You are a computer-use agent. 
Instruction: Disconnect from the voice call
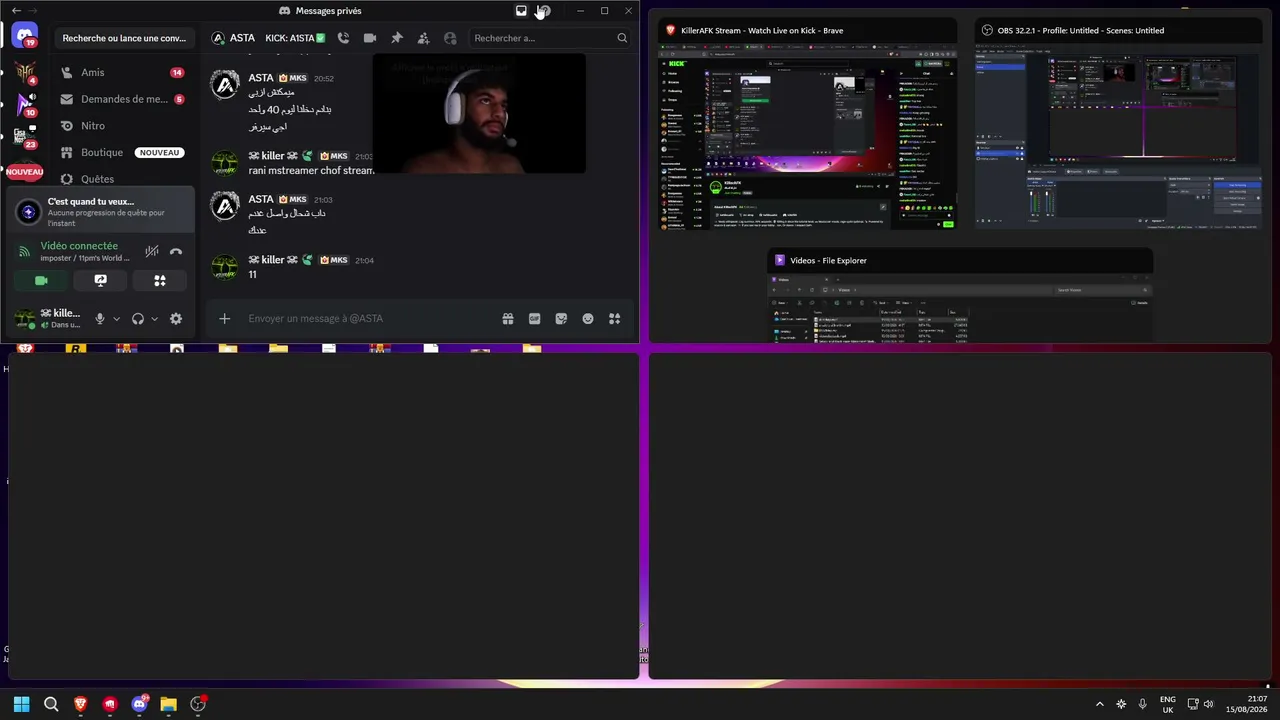coord(176,252)
